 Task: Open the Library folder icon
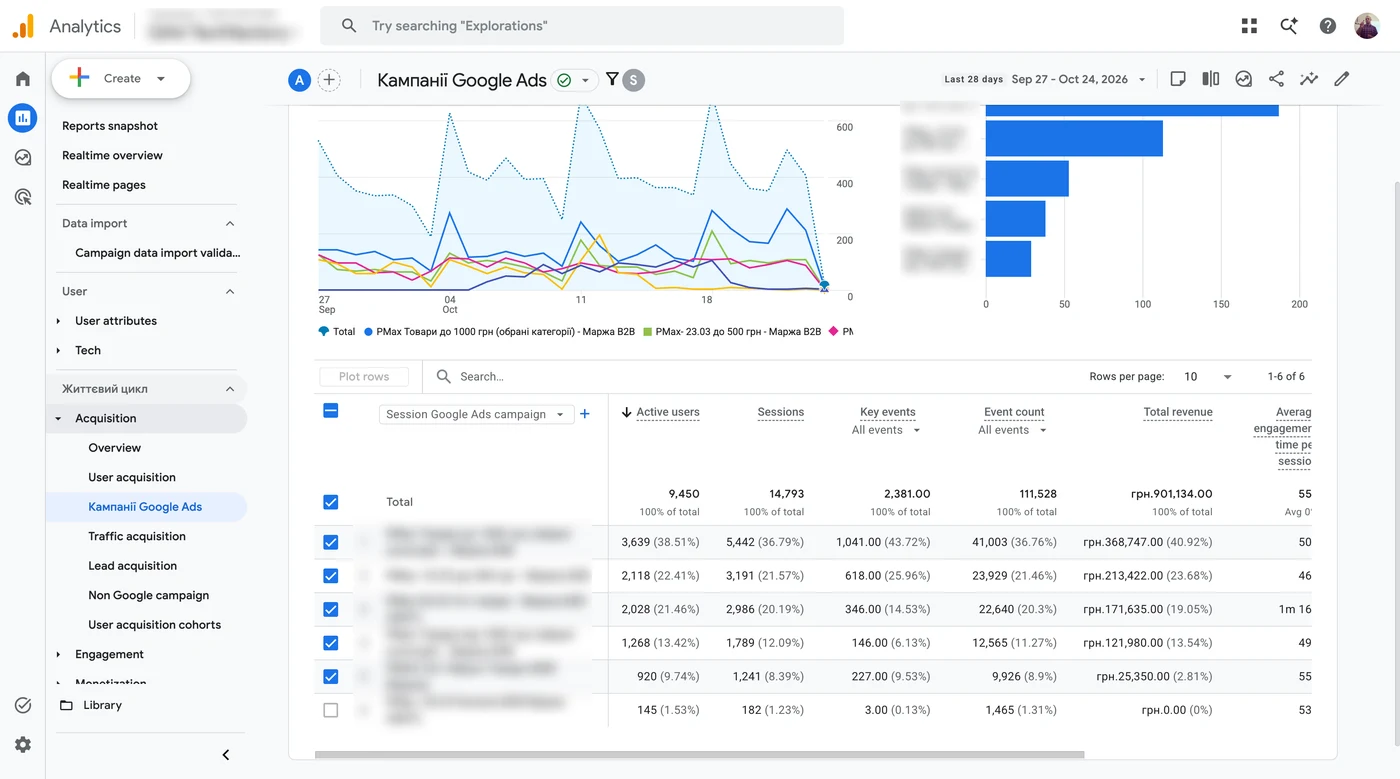tap(67, 705)
